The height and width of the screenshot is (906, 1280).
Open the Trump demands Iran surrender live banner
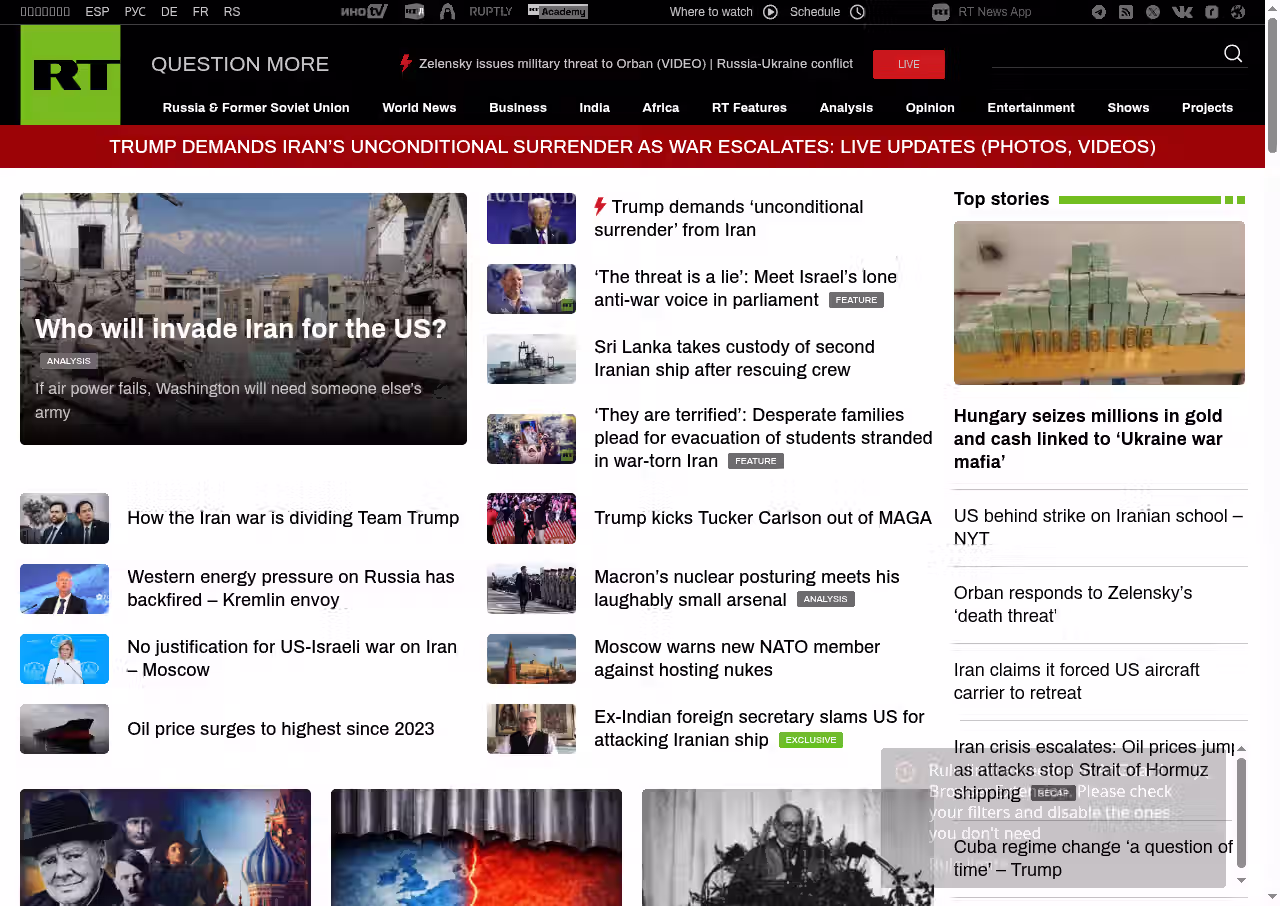[632, 147]
